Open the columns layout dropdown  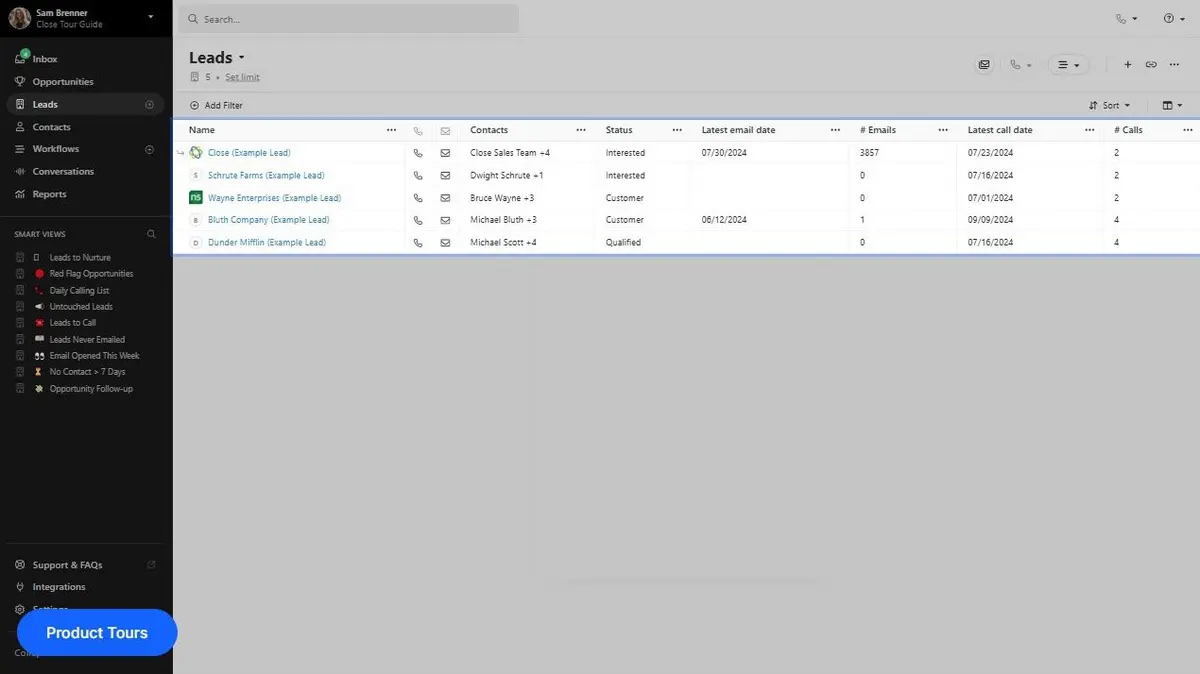pyautogui.click(x=1172, y=105)
